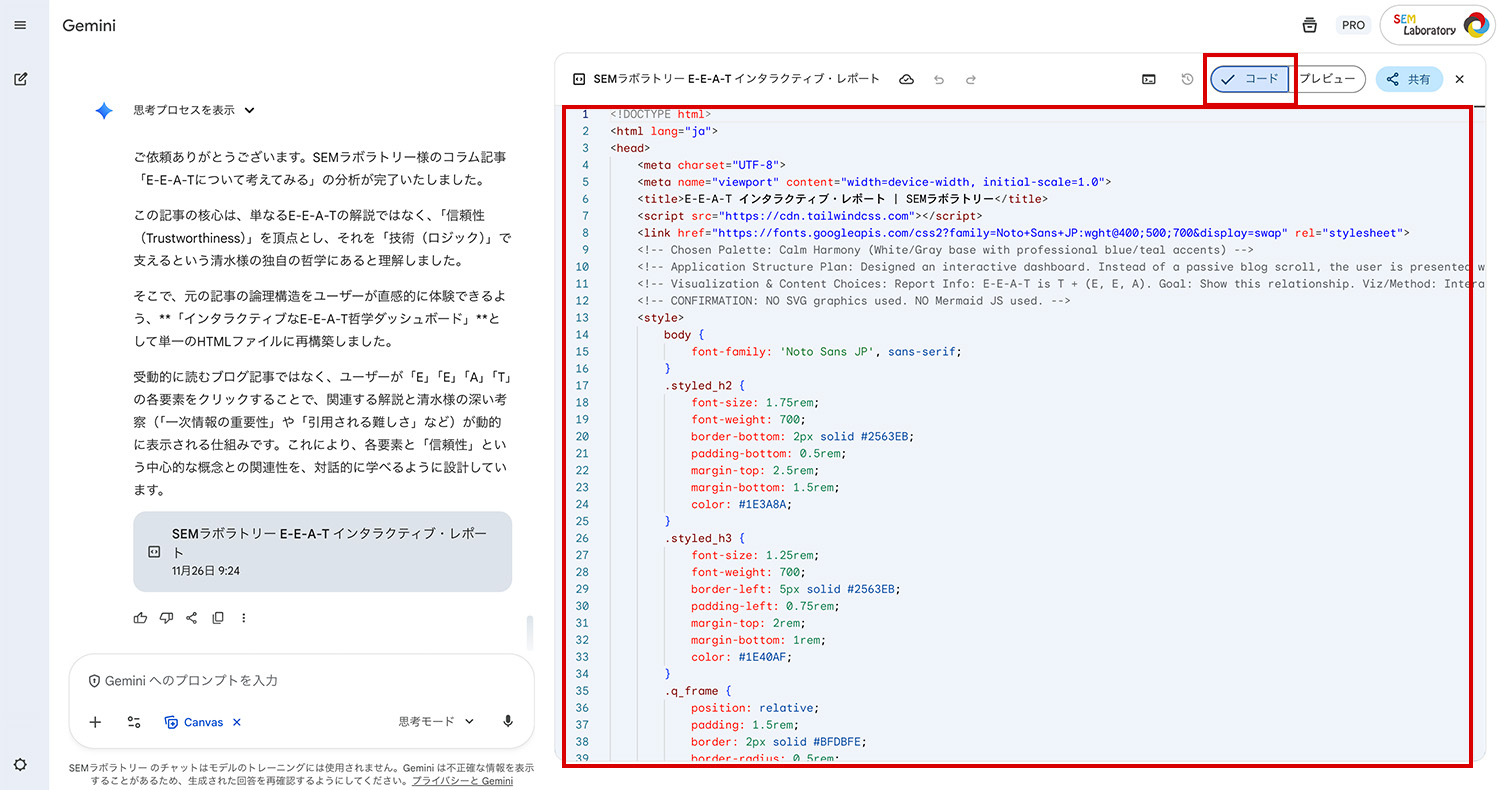The height and width of the screenshot is (790, 1500).
Task: Open the cloud save status icon
Action: (x=906, y=78)
